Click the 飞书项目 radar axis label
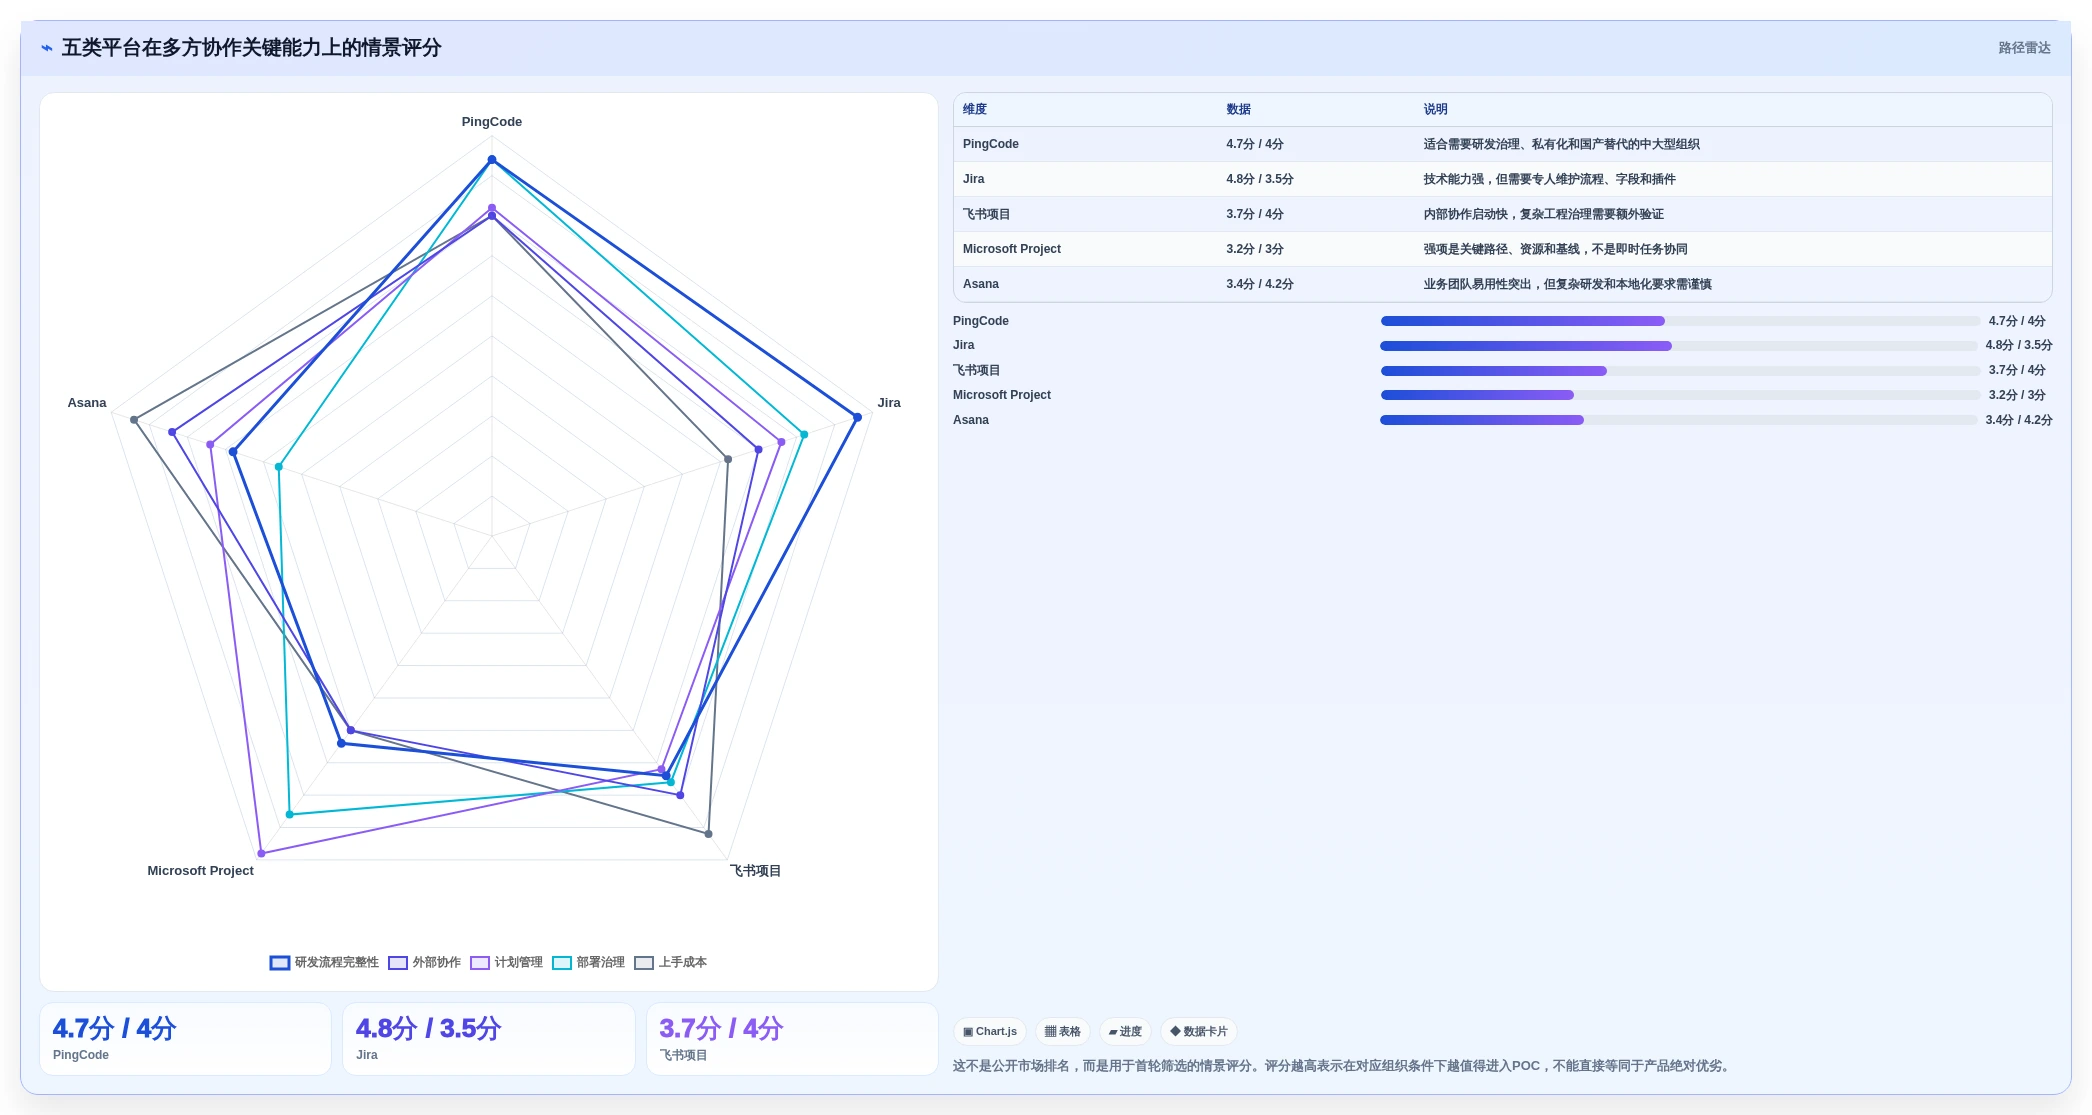Viewport: 2092px width, 1115px height. click(756, 871)
